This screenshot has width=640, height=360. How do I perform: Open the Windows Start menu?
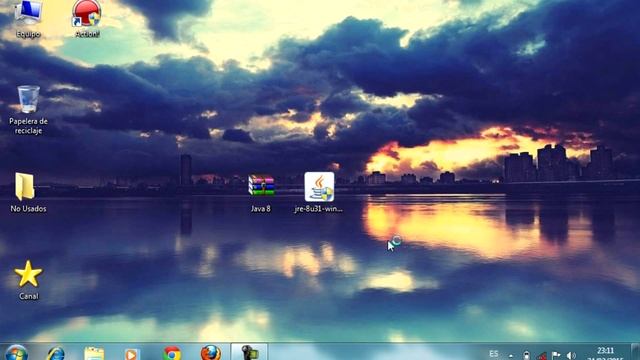coord(16,353)
